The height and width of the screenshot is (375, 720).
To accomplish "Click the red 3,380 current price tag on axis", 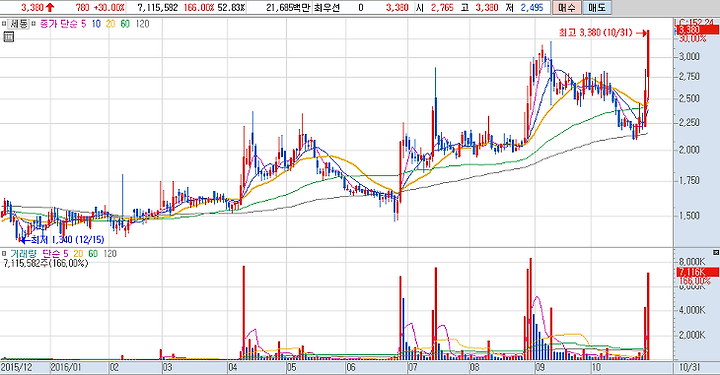I will point(697,30).
